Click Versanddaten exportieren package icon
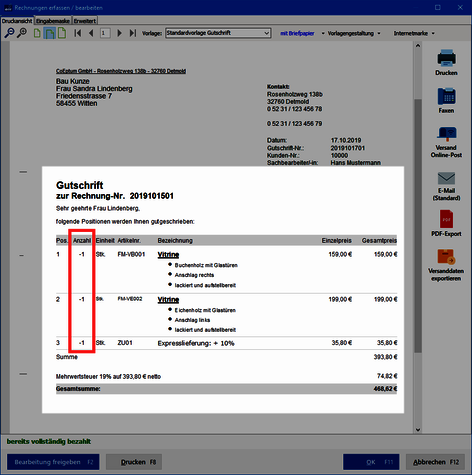472x475 pixels. tap(446, 257)
